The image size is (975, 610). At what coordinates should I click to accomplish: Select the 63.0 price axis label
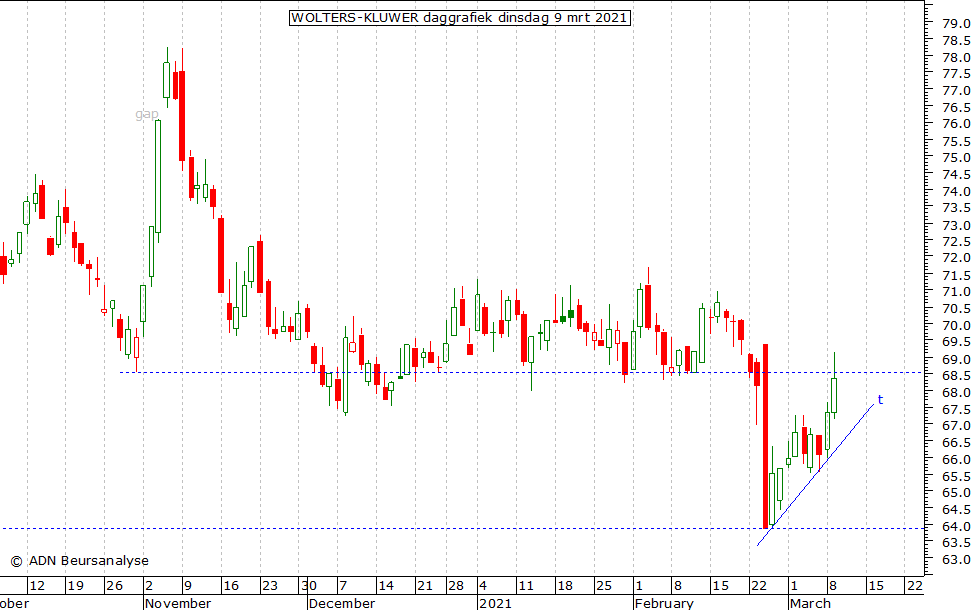(x=956, y=560)
